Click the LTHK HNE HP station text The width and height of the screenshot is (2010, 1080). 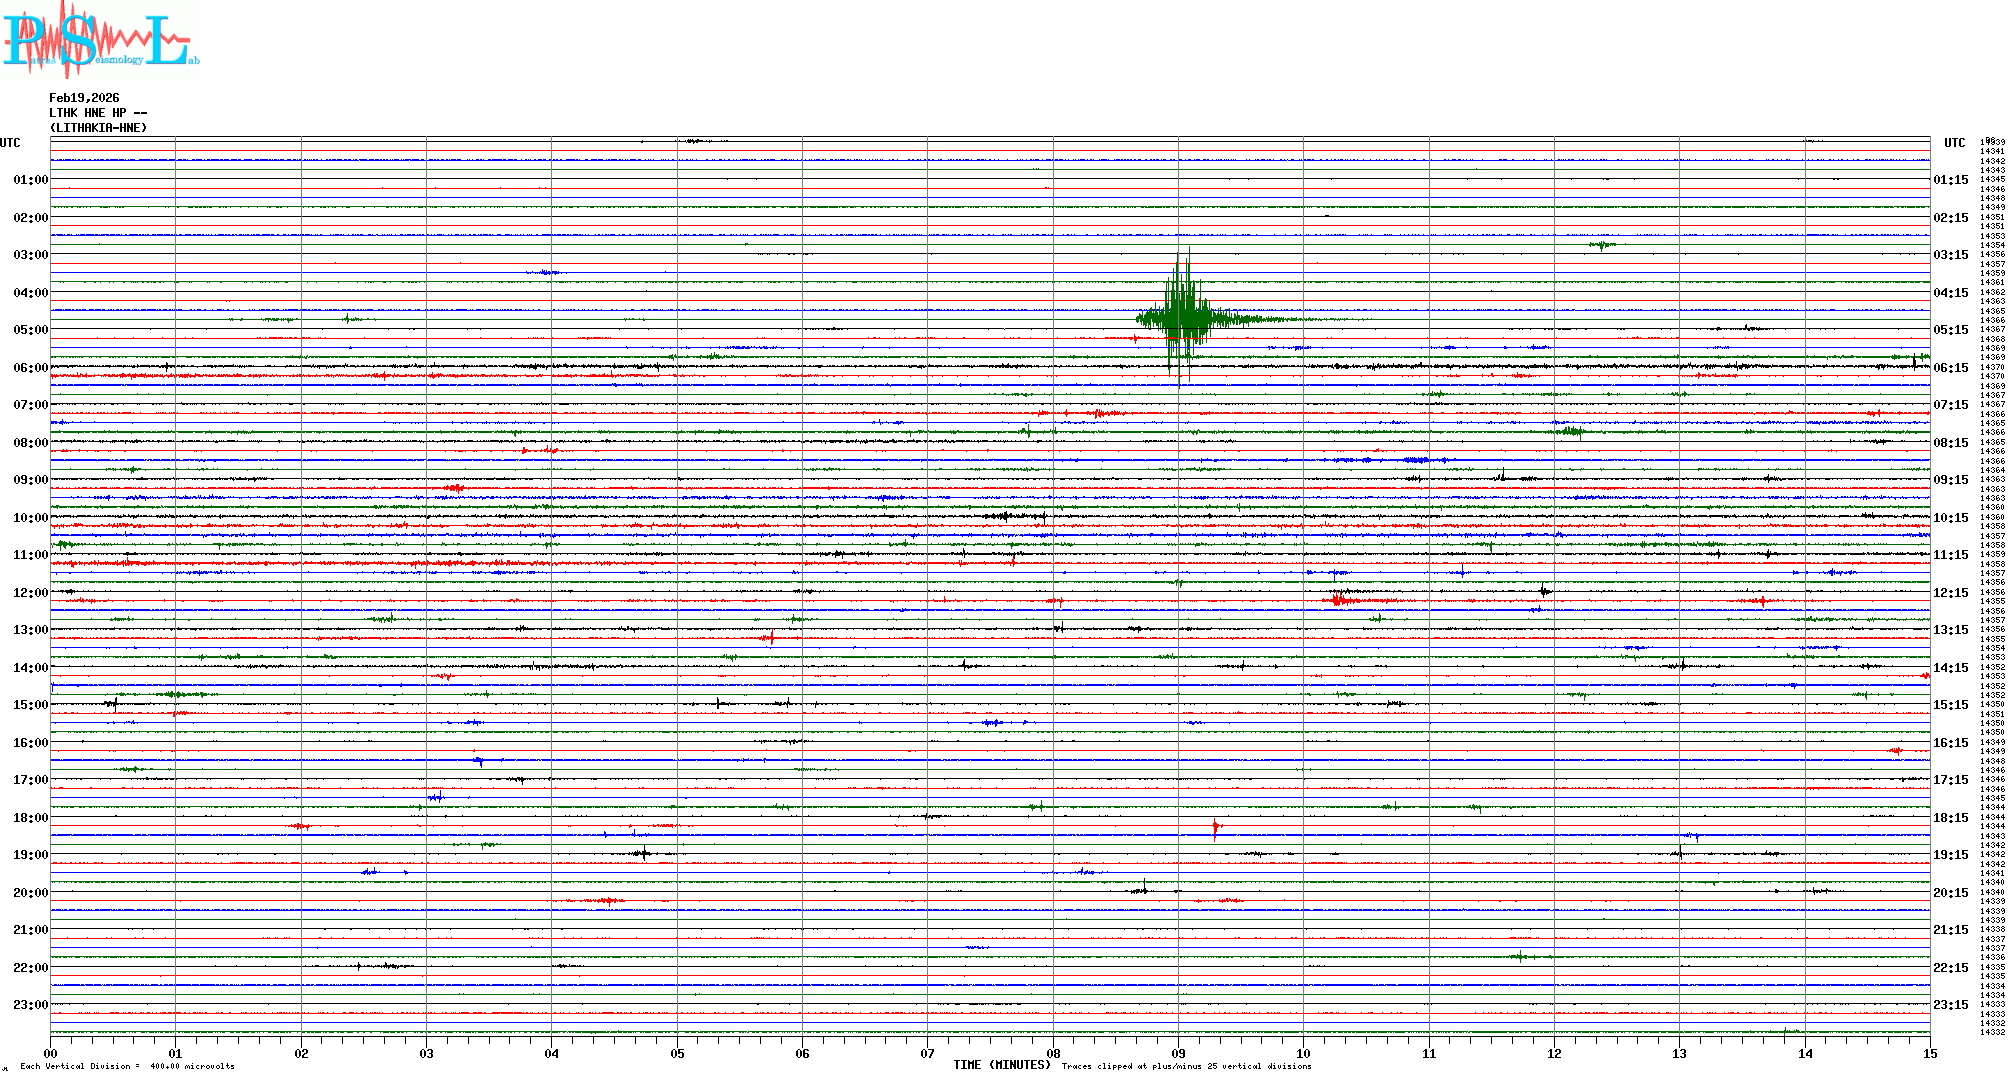[97, 113]
